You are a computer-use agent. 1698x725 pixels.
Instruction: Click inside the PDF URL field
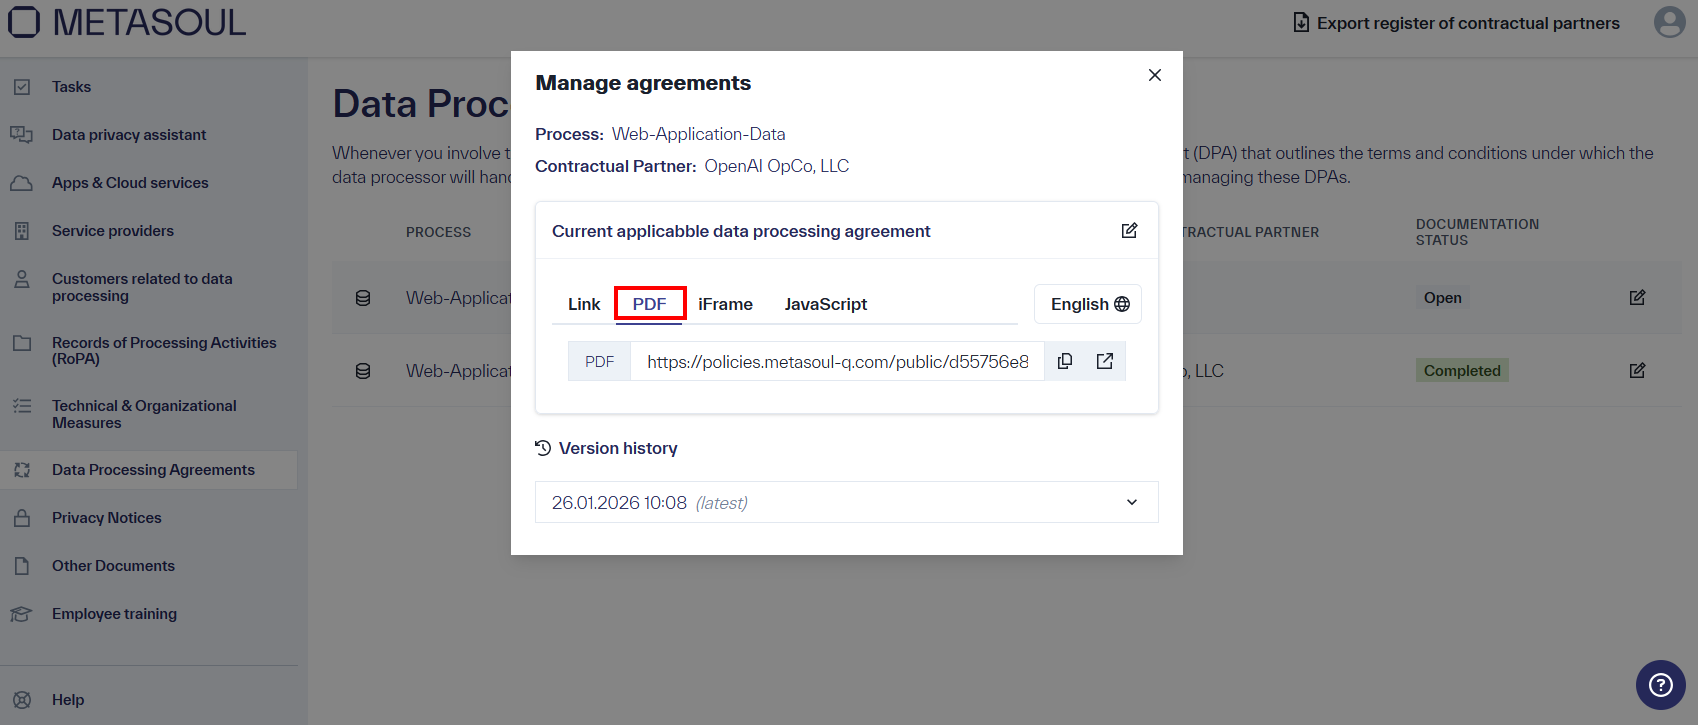[x=837, y=361]
